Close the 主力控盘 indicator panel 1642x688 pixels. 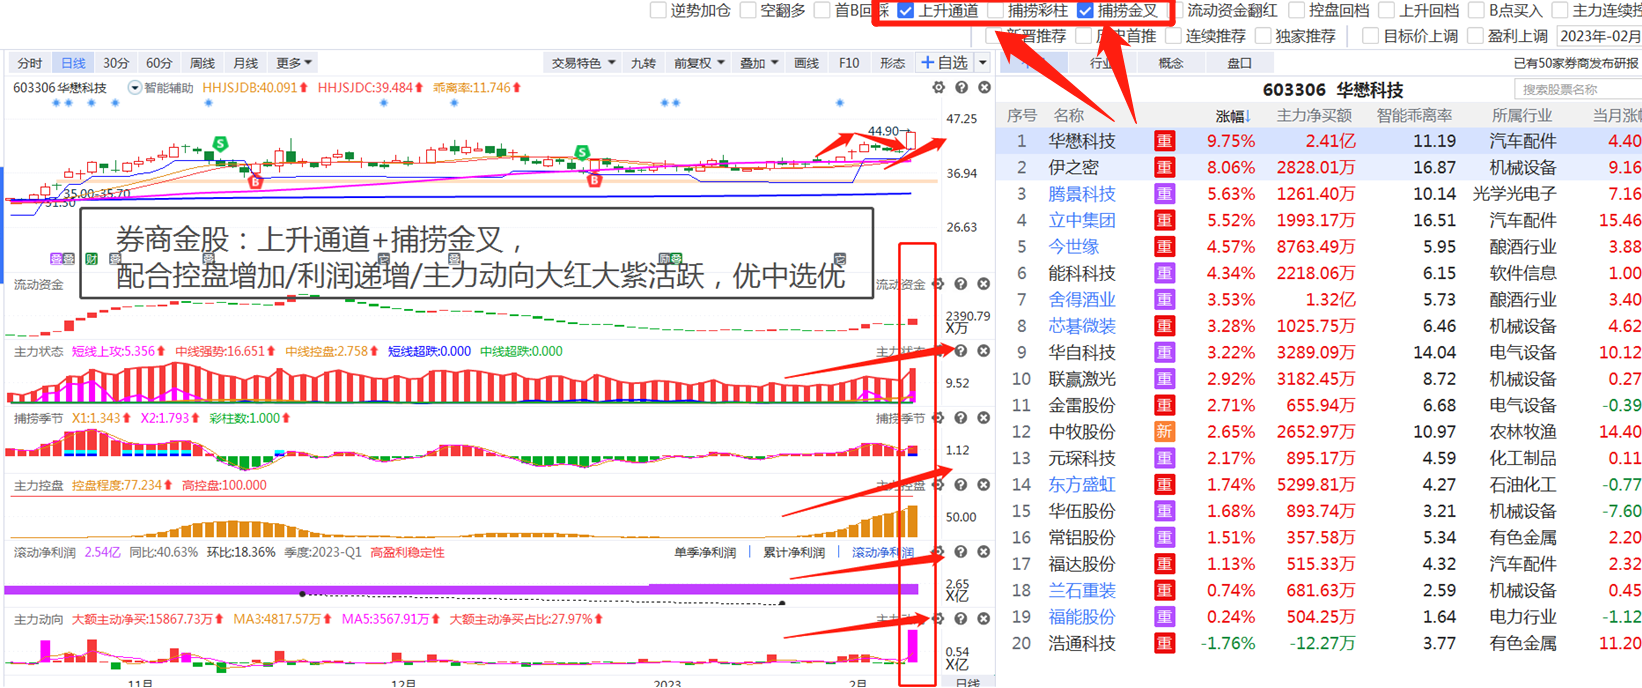pyautogui.click(x=984, y=485)
